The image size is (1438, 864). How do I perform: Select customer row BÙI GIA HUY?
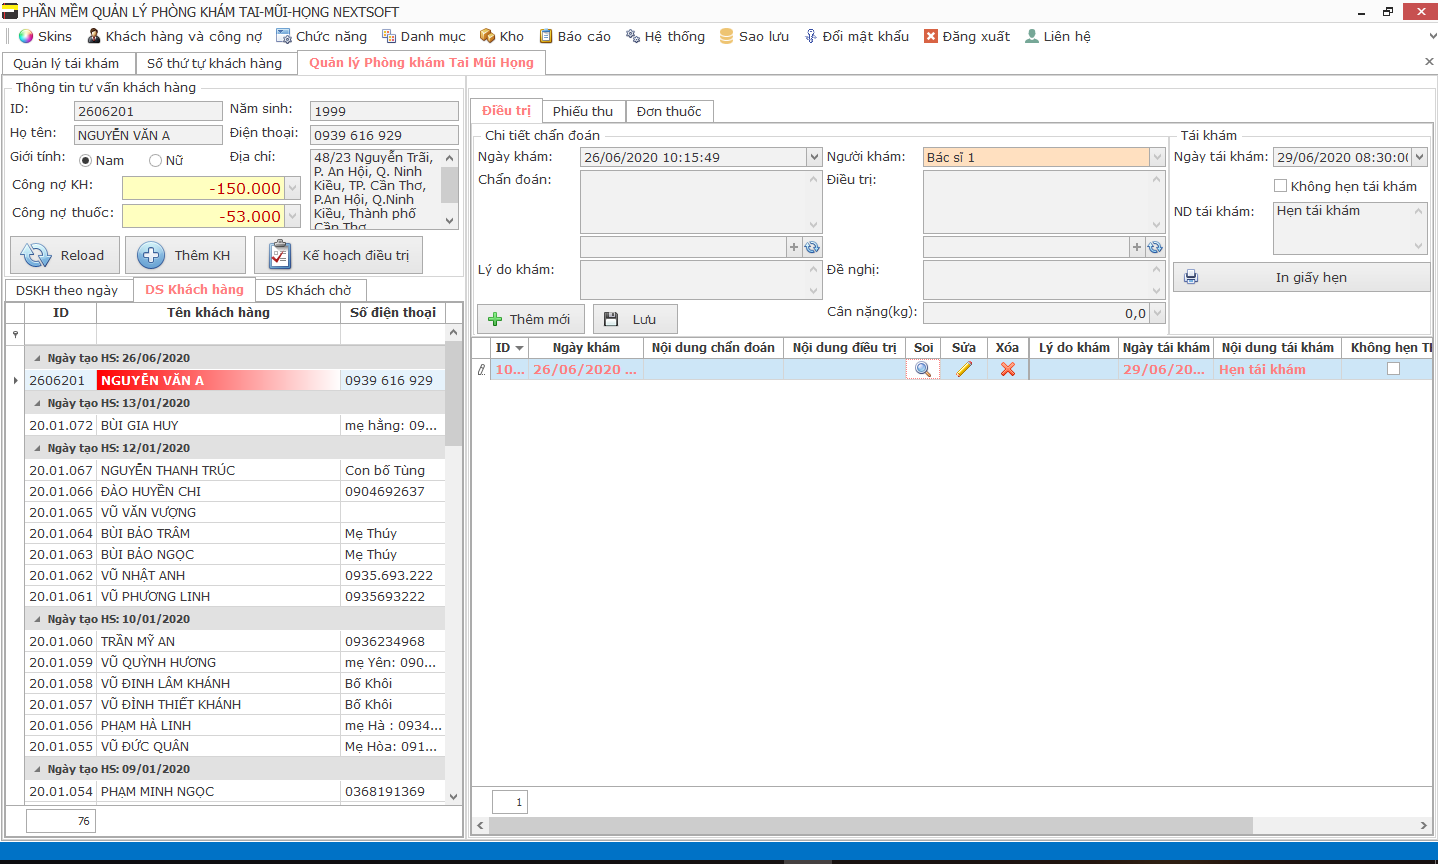[234, 425]
